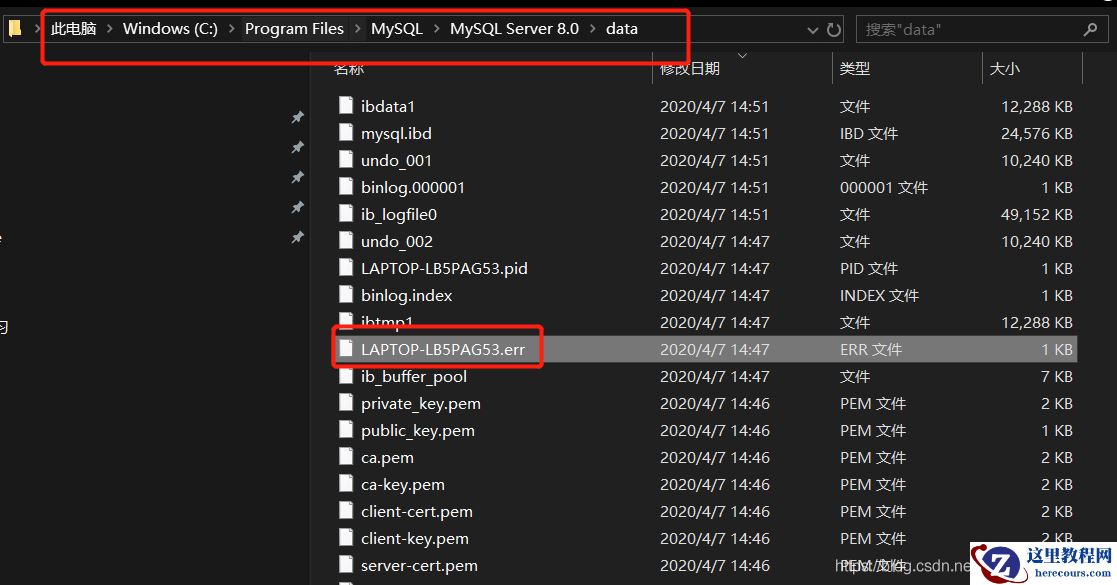Select file icon of ca-key.pem
The width and height of the screenshot is (1117, 585).
point(346,485)
